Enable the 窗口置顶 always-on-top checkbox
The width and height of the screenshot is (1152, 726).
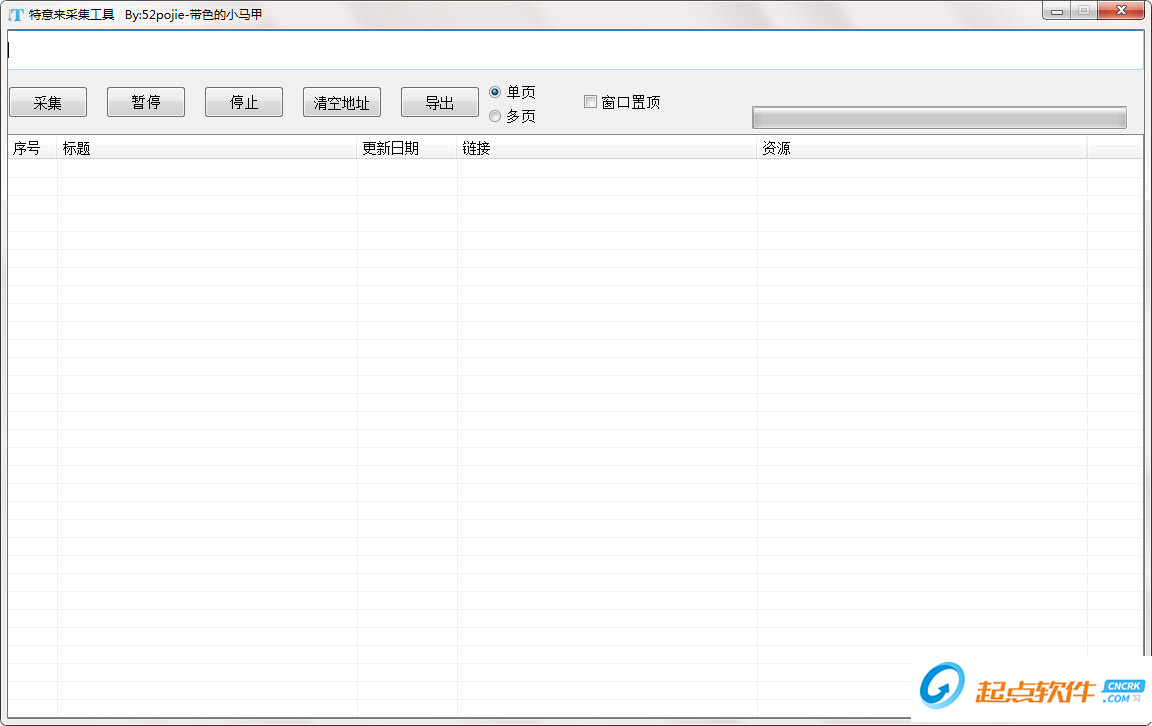[x=590, y=101]
